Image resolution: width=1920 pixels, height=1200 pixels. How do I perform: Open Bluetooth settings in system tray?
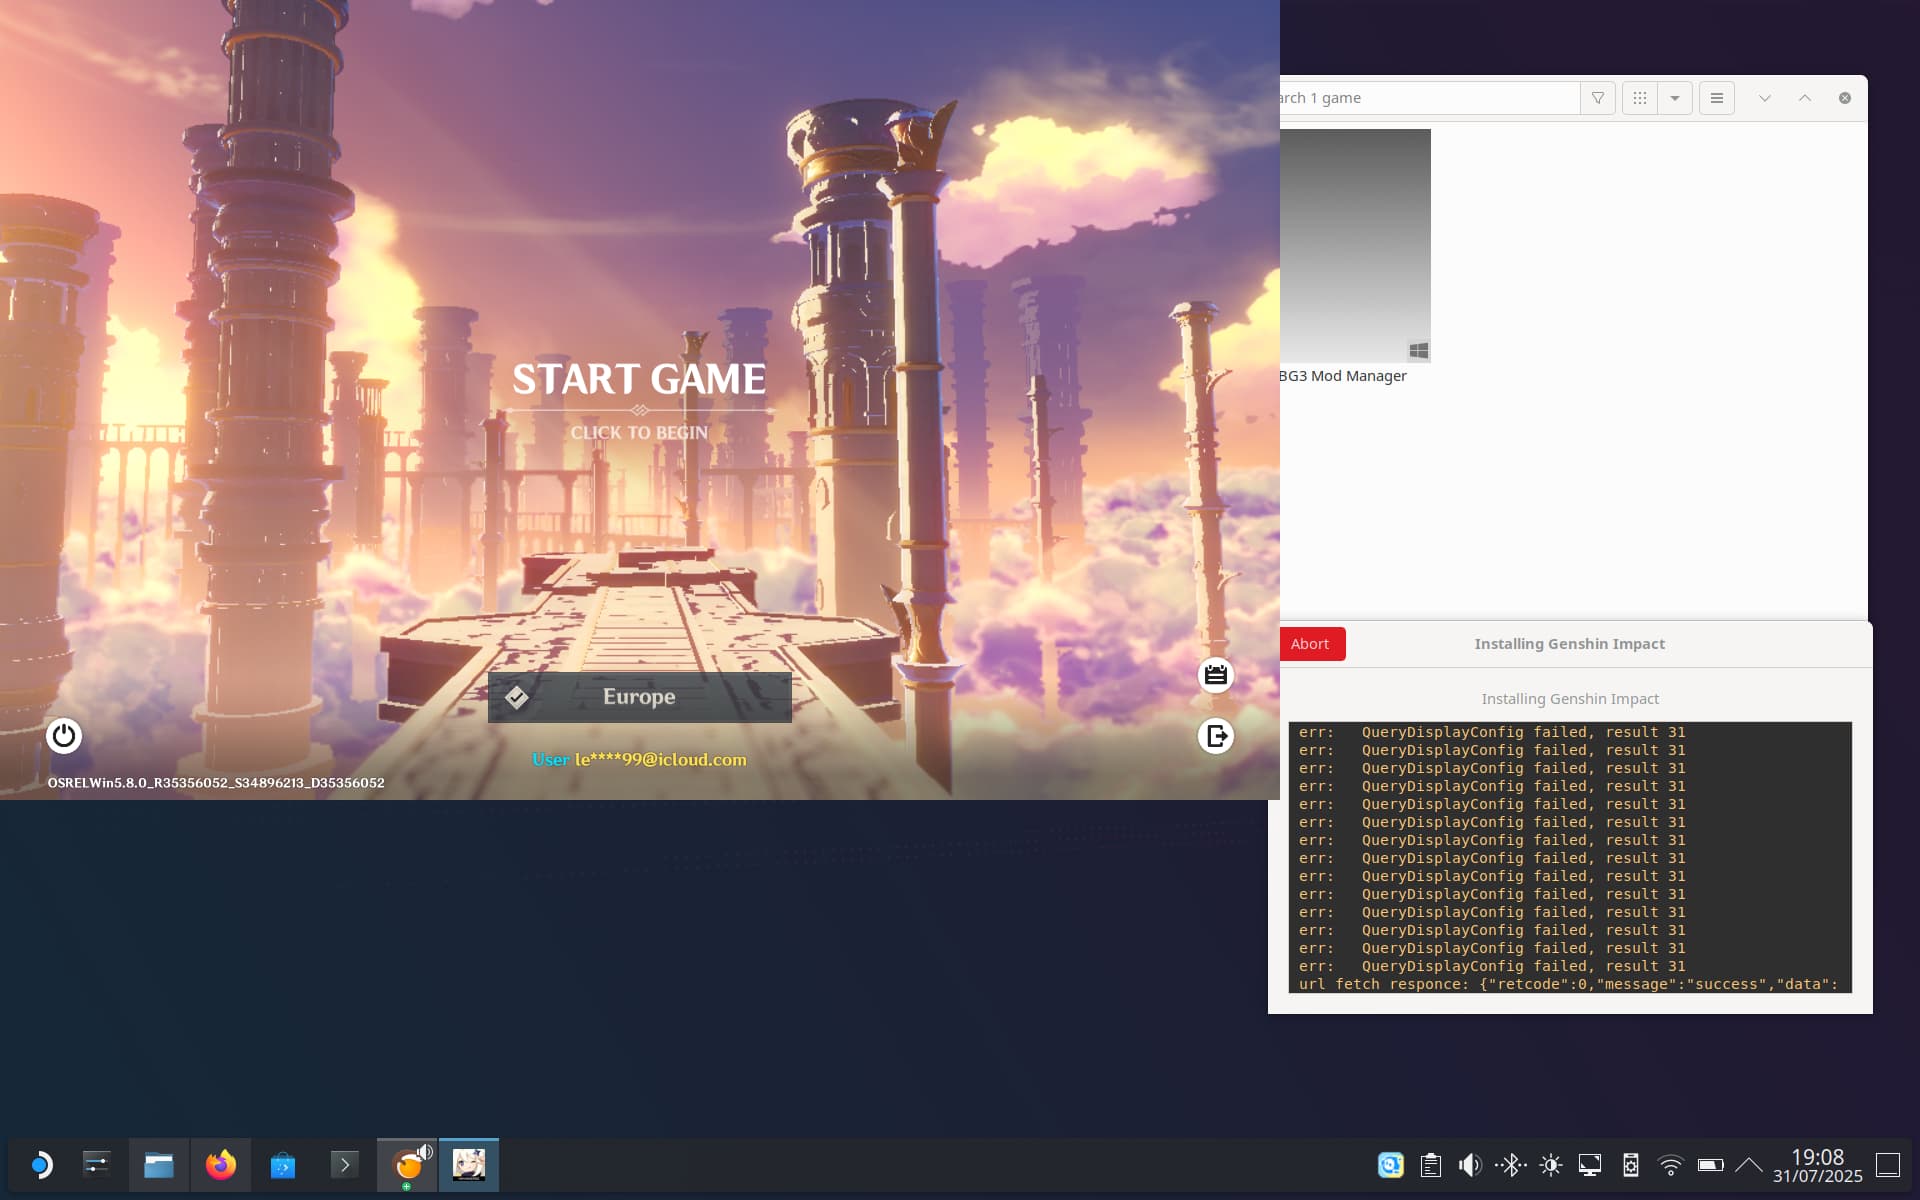pyautogui.click(x=1510, y=1165)
